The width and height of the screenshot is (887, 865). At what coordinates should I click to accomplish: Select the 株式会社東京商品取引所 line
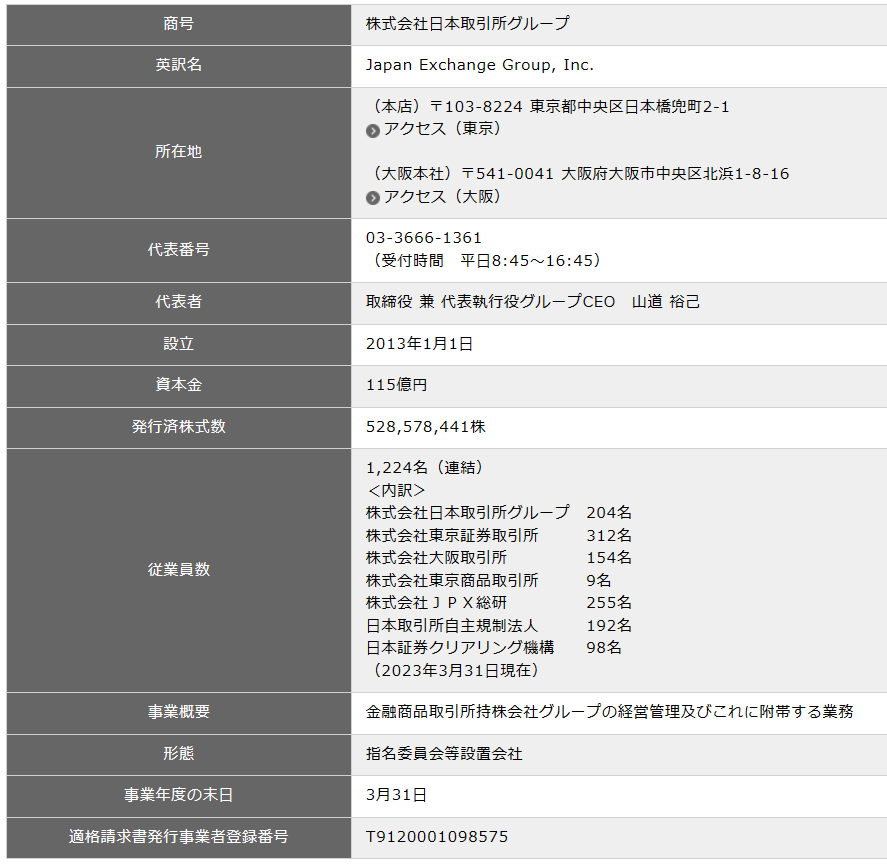pos(452,580)
